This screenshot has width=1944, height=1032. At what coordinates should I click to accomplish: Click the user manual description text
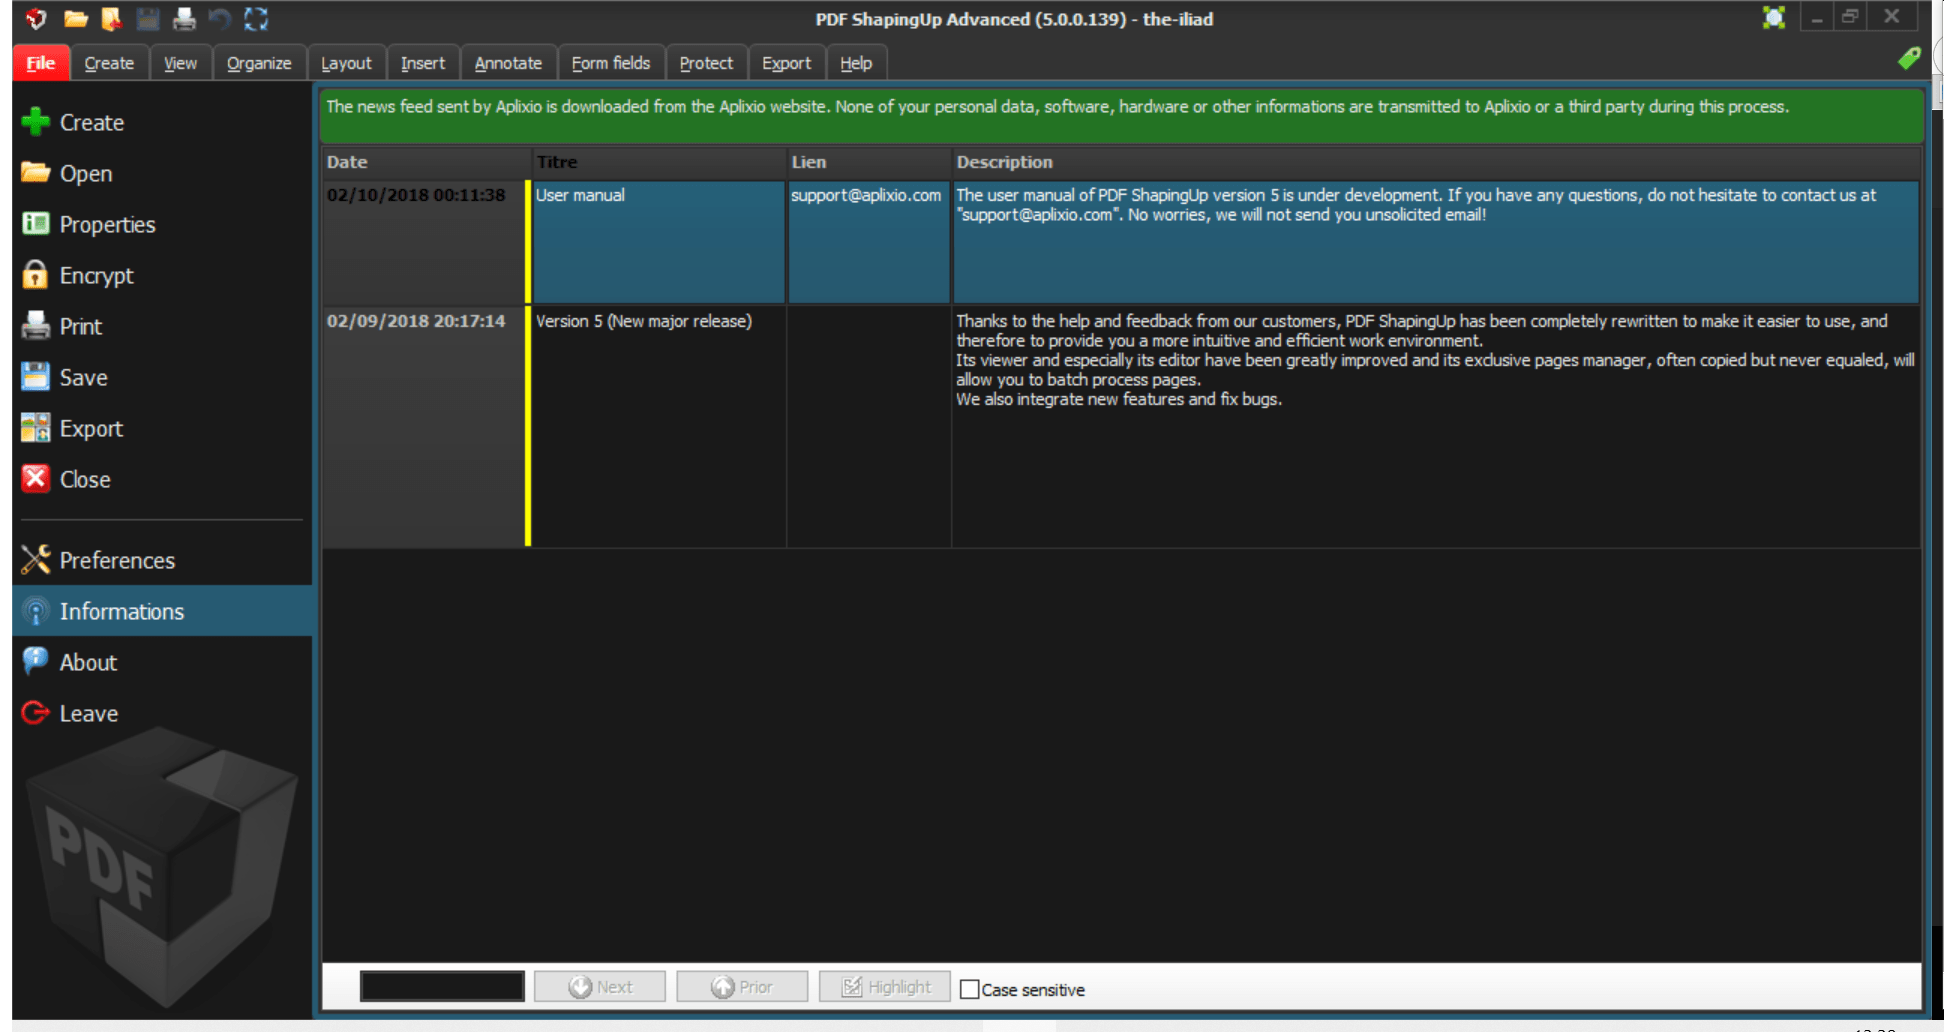(1416, 205)
